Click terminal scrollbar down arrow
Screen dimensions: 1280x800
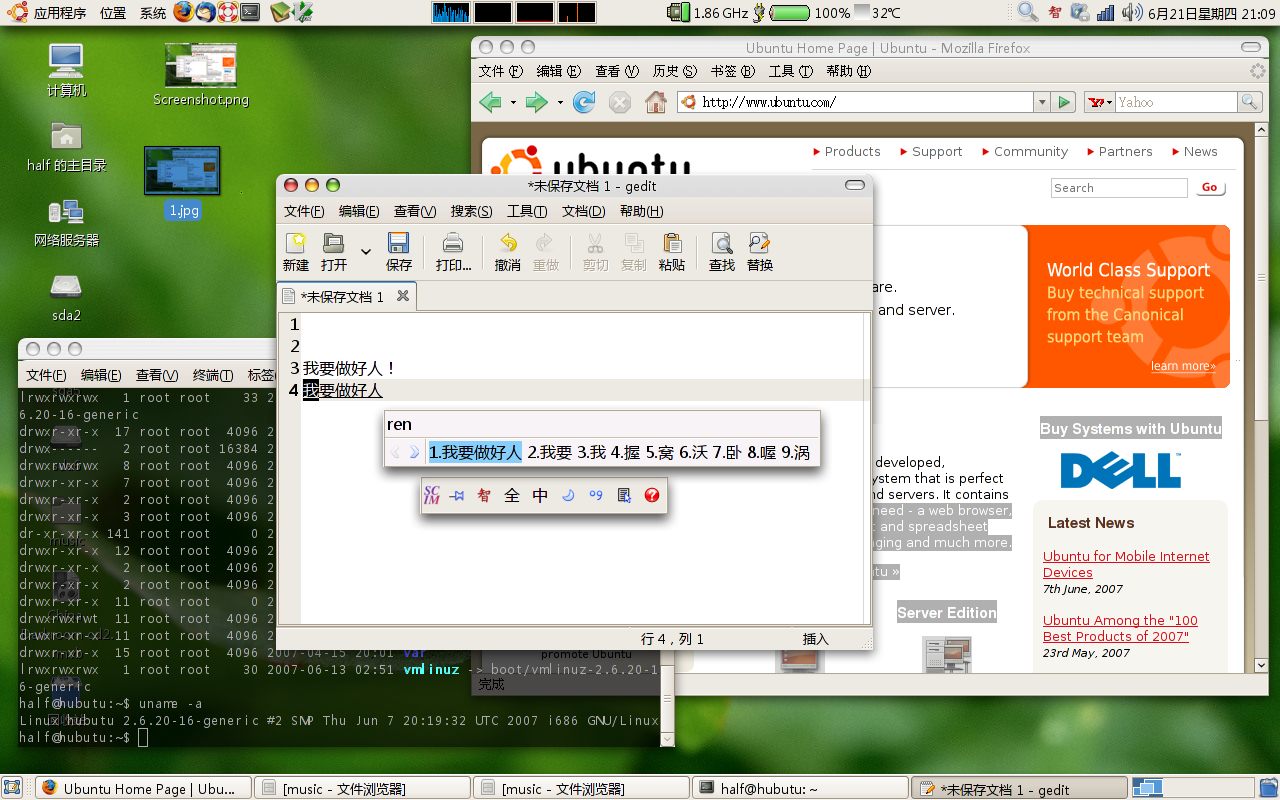pos(668,739)
